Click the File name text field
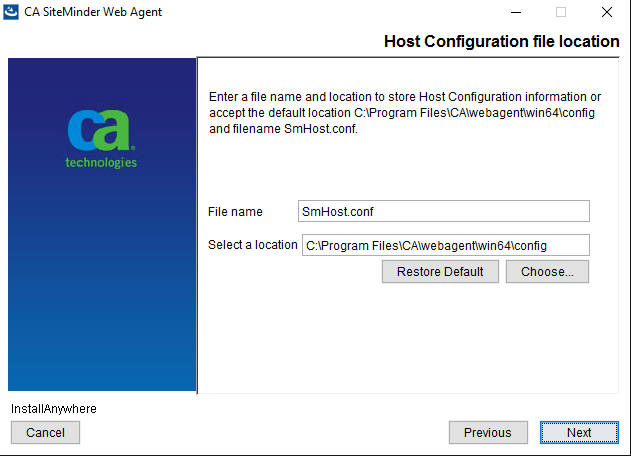The width and height of the screenshot is (631, 456). click(x=445, y=211)
